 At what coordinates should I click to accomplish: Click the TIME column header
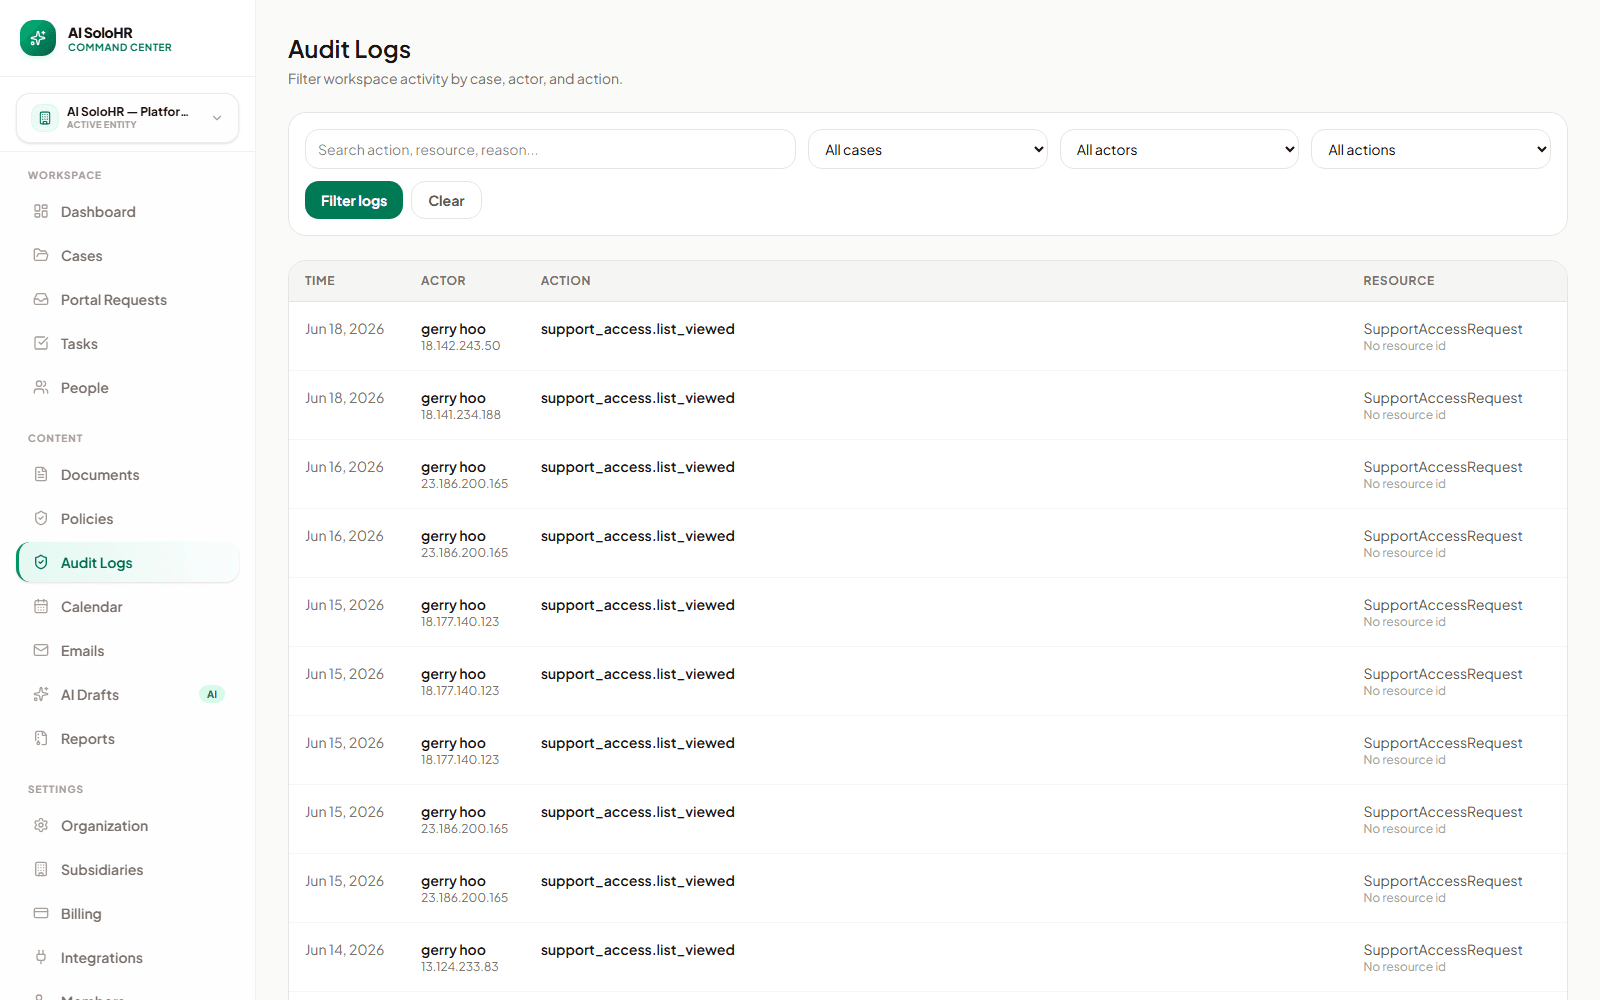pos(320,281)
